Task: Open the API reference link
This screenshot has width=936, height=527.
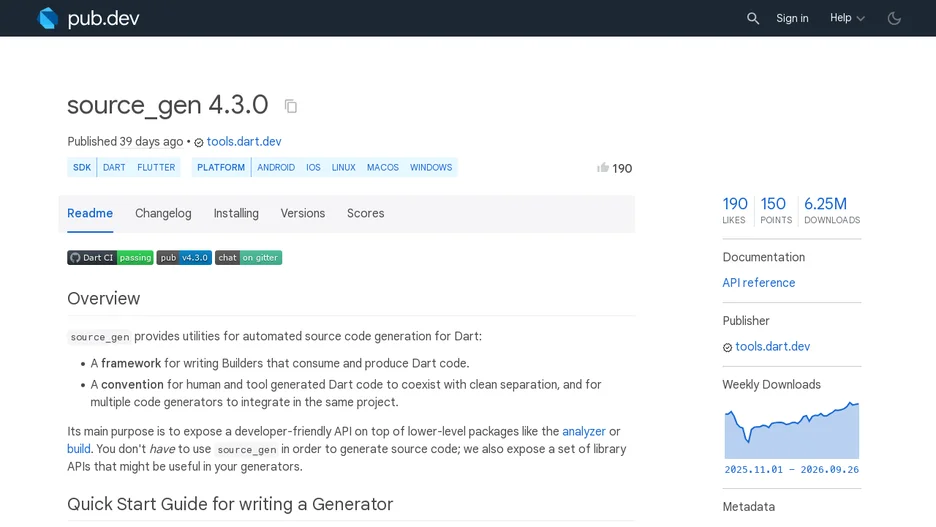Action: (759, 283)
